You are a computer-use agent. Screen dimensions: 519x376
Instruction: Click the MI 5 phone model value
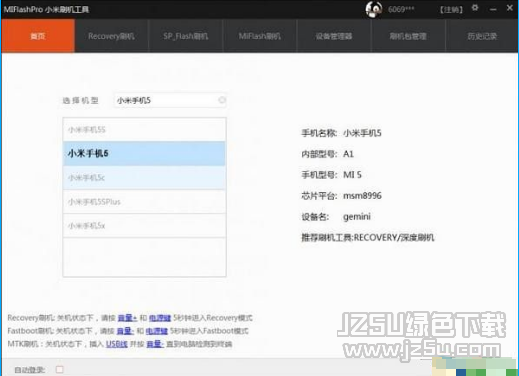352,175
